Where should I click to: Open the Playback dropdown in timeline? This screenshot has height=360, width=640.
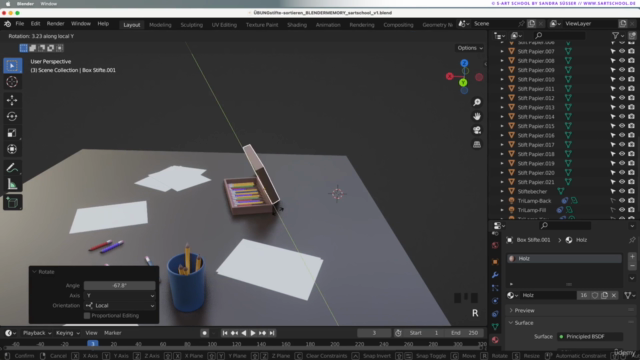(37, 333)
